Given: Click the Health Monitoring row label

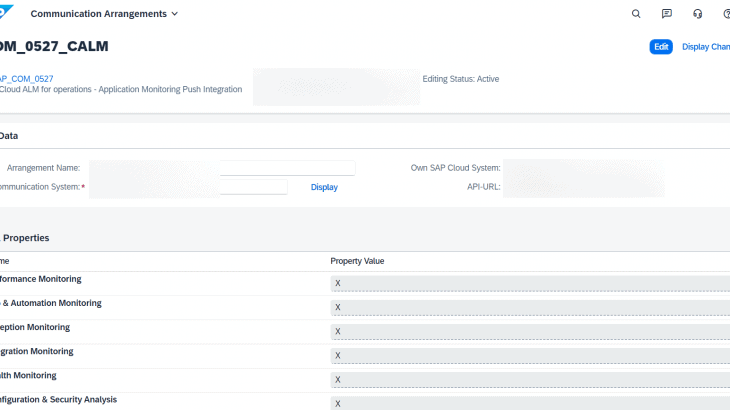Looking at the screenshot, I should pyautogui.click(x=28, y=376).
